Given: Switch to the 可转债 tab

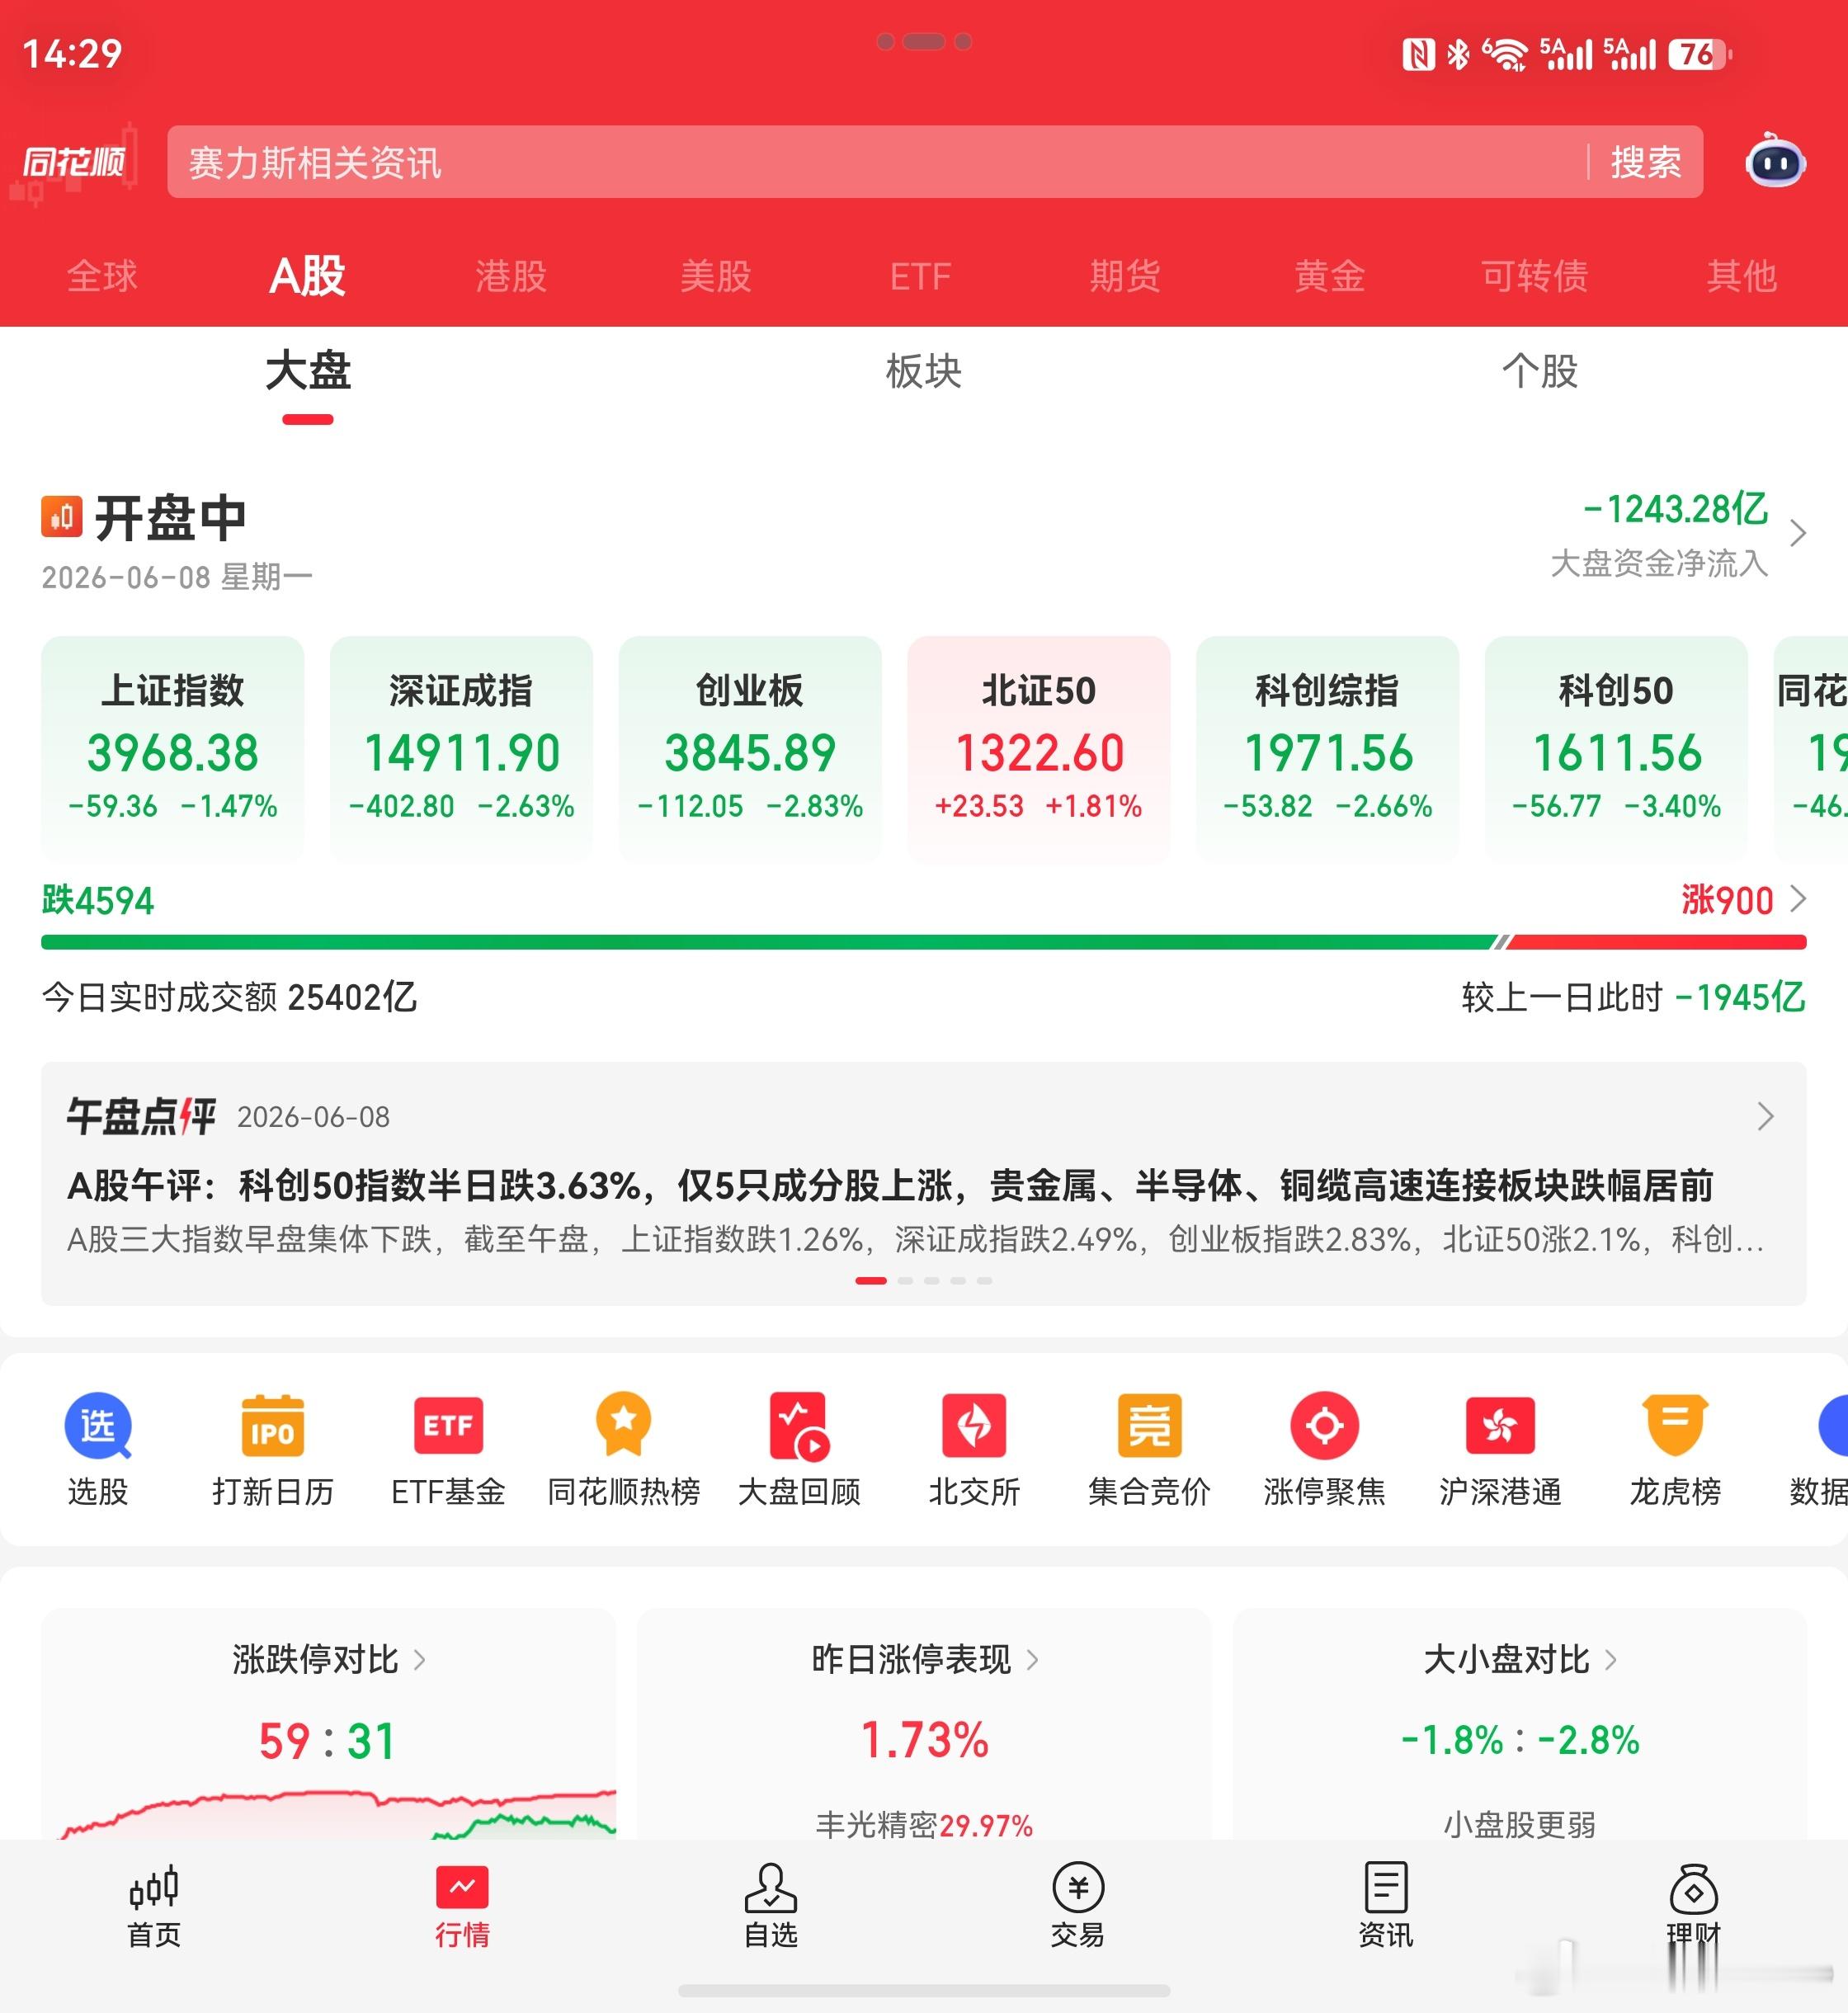Looking at the screenshot, I should 1535,276.
